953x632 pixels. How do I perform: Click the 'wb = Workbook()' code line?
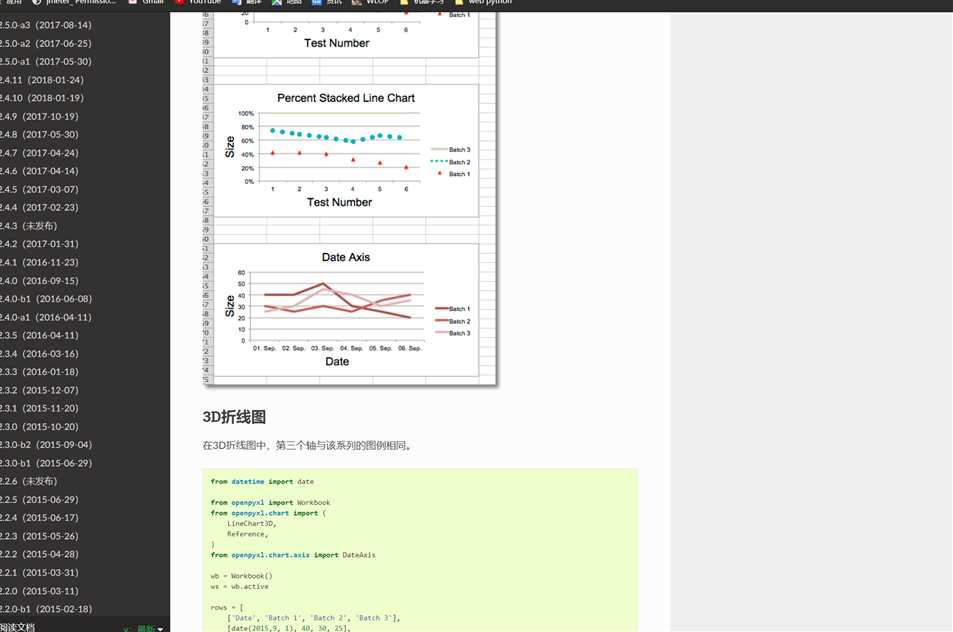coord(242,575)
